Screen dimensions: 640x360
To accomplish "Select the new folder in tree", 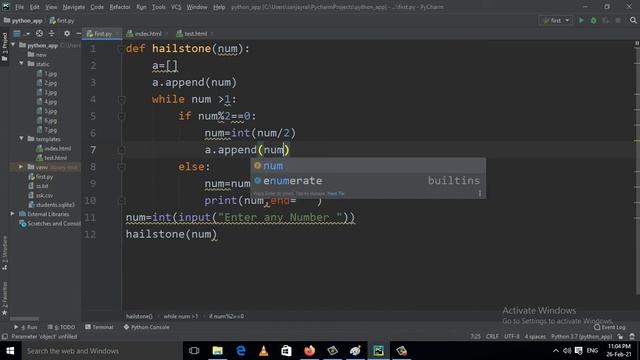I will click(x=37, y=55).
